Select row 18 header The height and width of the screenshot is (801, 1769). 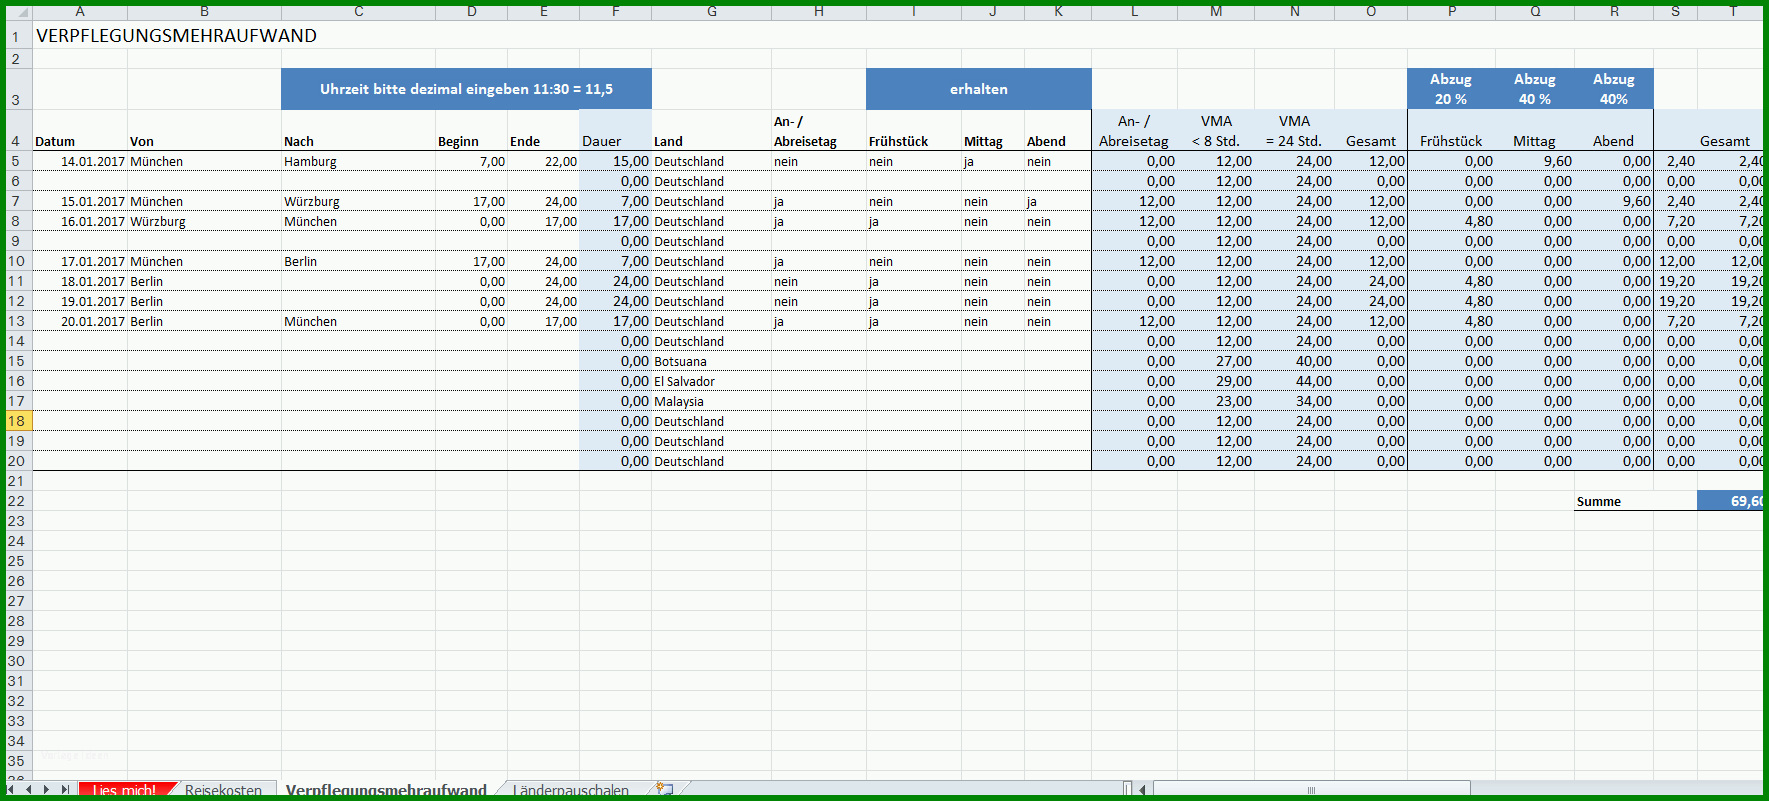tap(16, 421)
